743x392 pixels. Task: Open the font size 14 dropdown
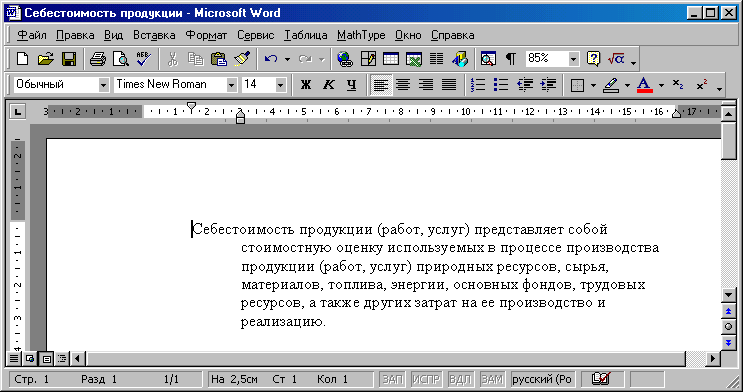click(x=281, y=85)
